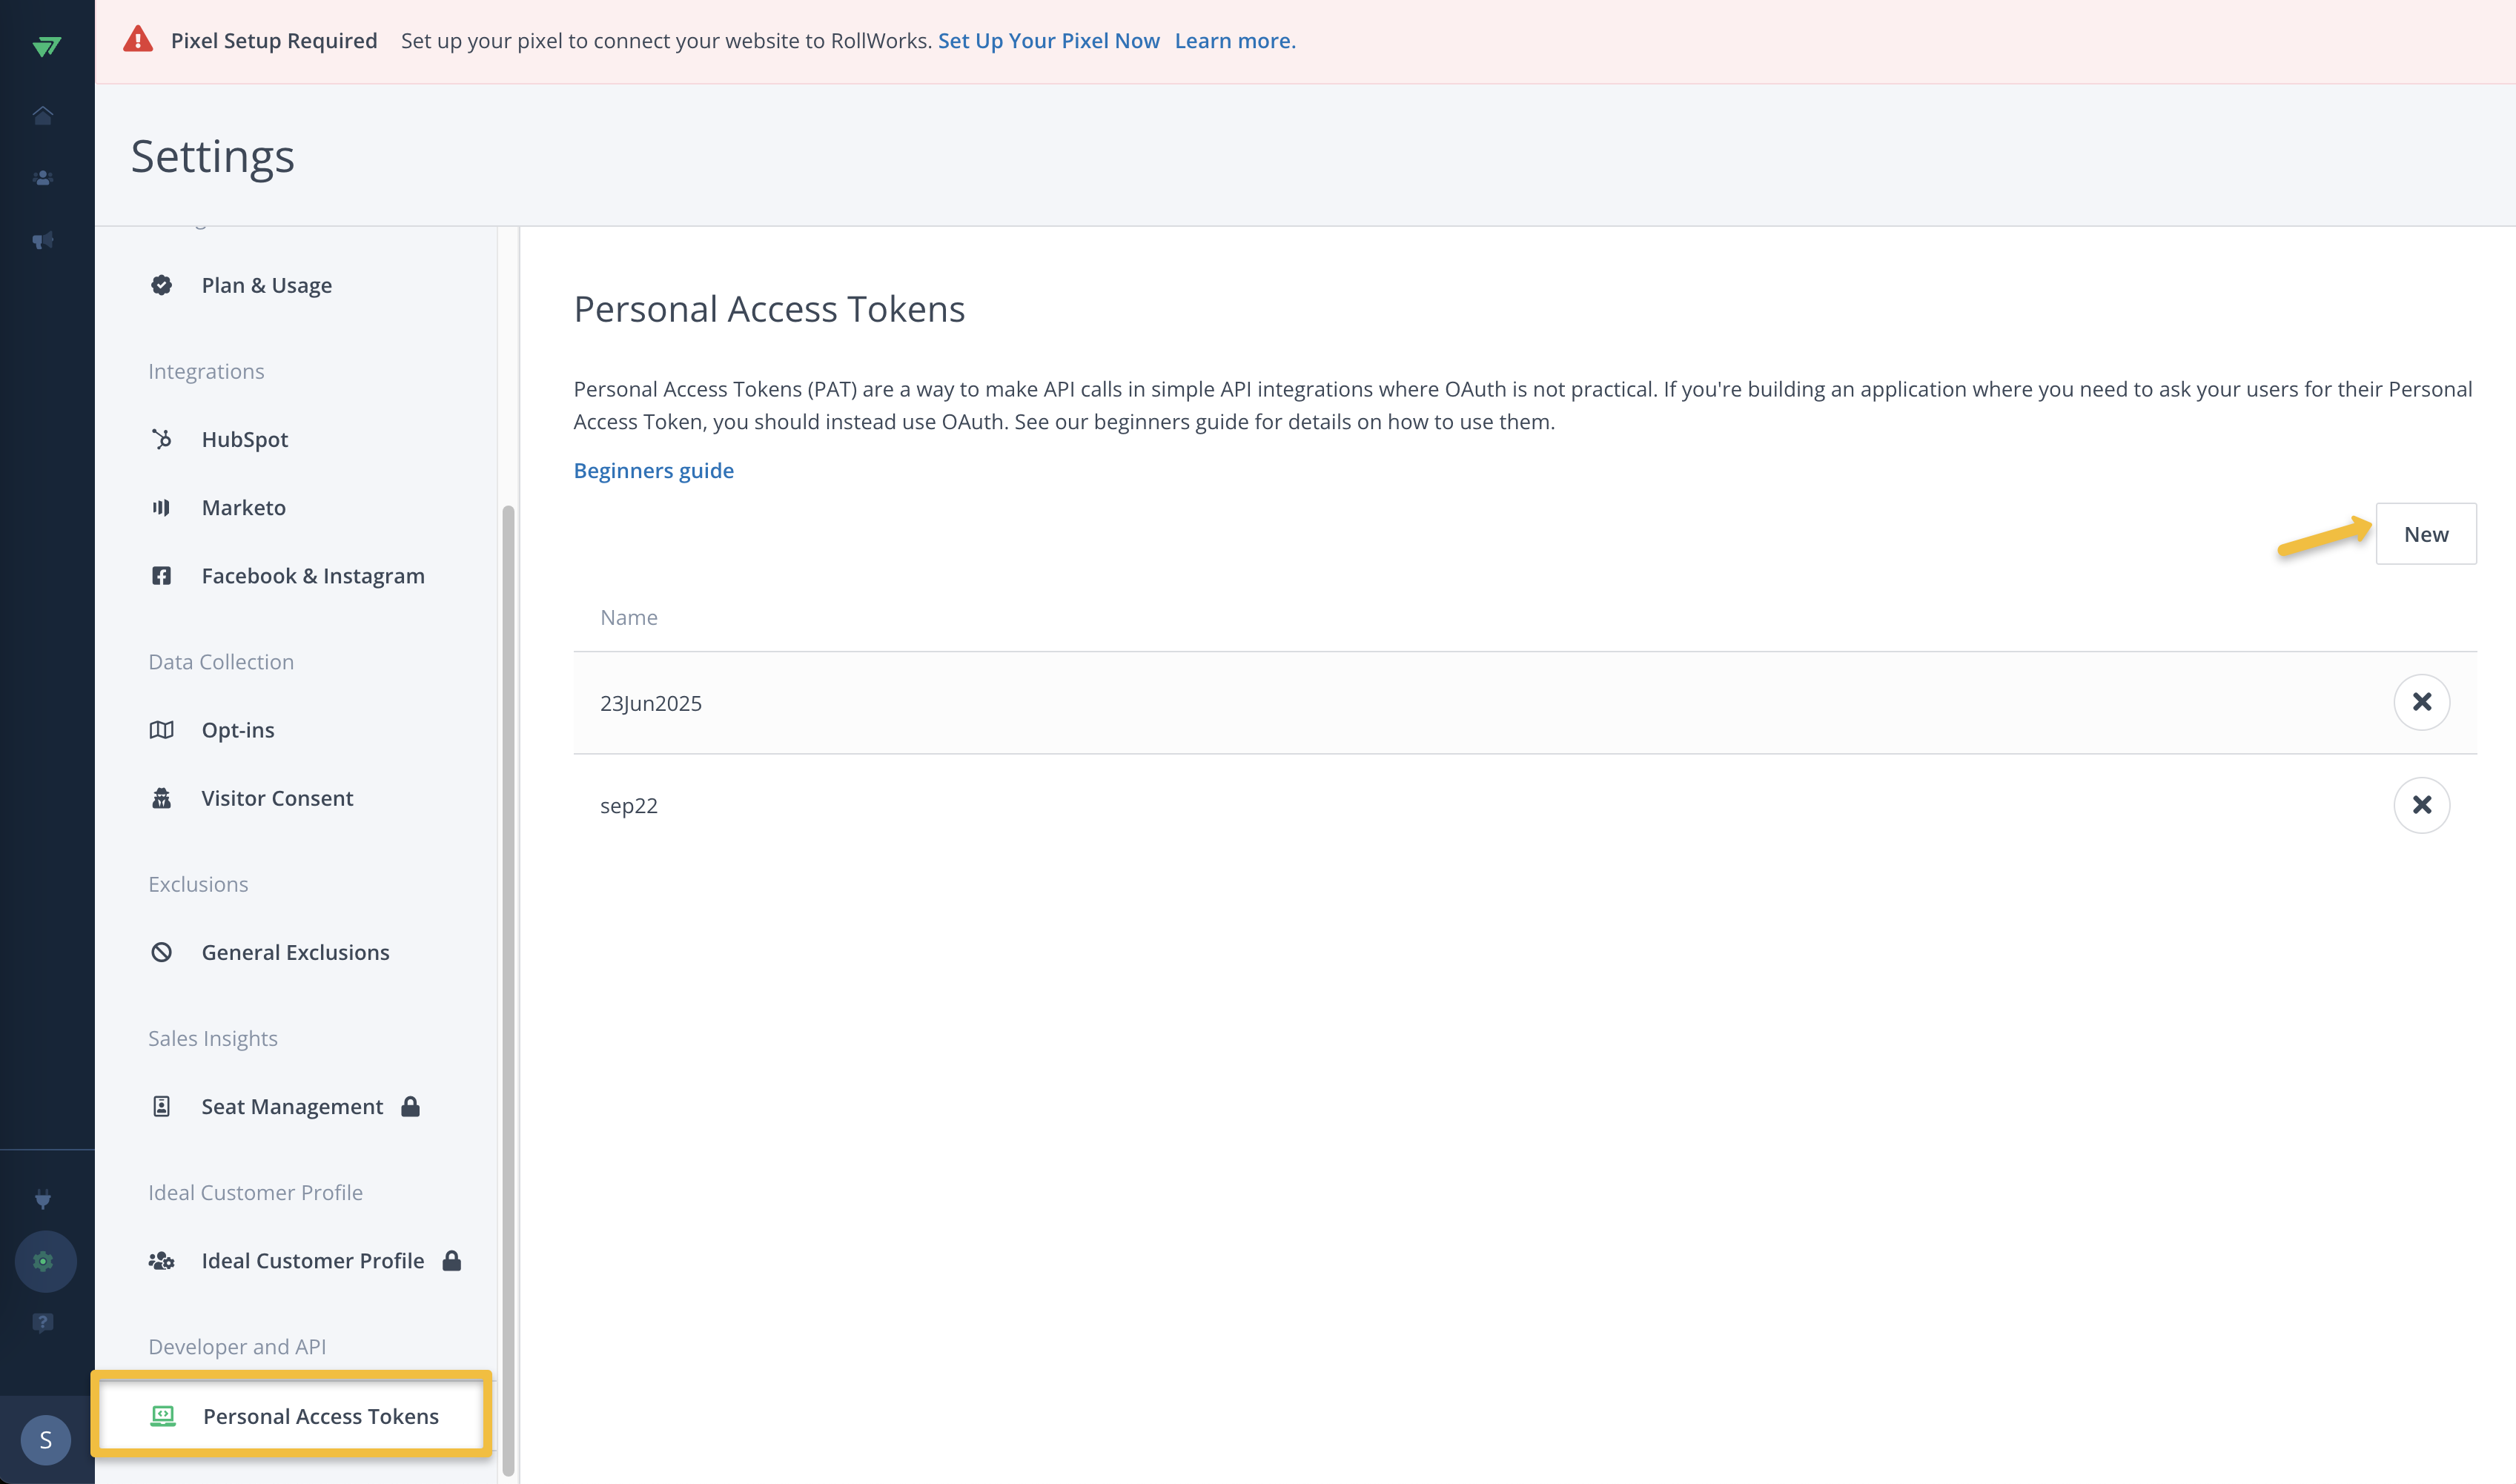Click Set Up Your Pixel Now link

[1048, 41]
